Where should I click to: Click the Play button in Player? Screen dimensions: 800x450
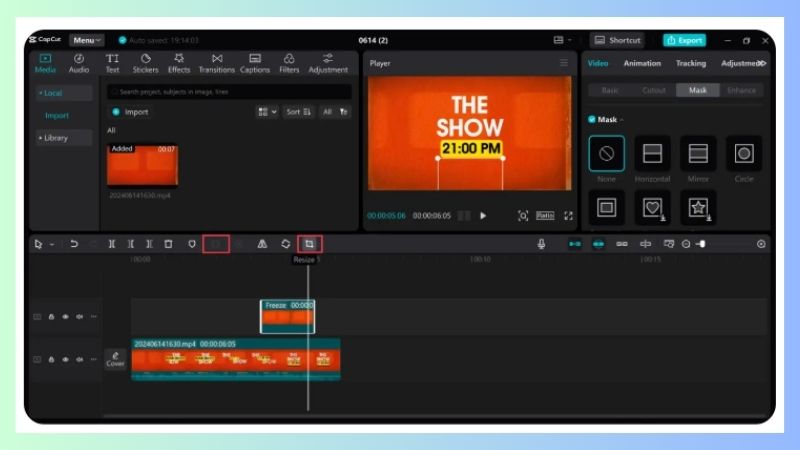coord(483,216)
